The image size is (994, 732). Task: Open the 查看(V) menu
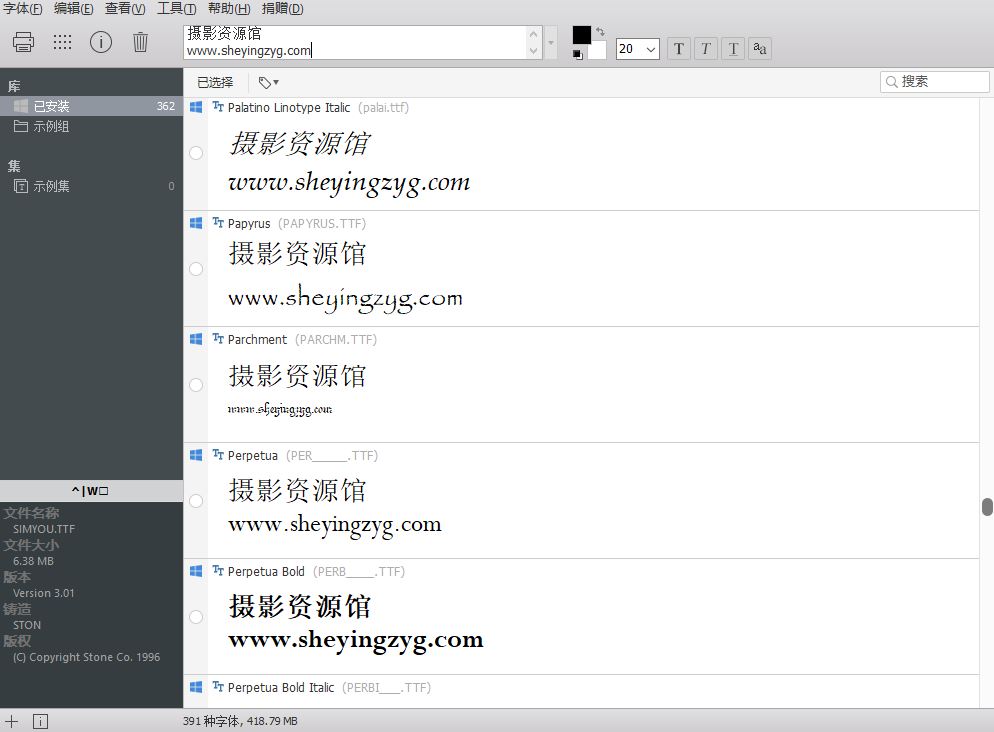point(125,9)
